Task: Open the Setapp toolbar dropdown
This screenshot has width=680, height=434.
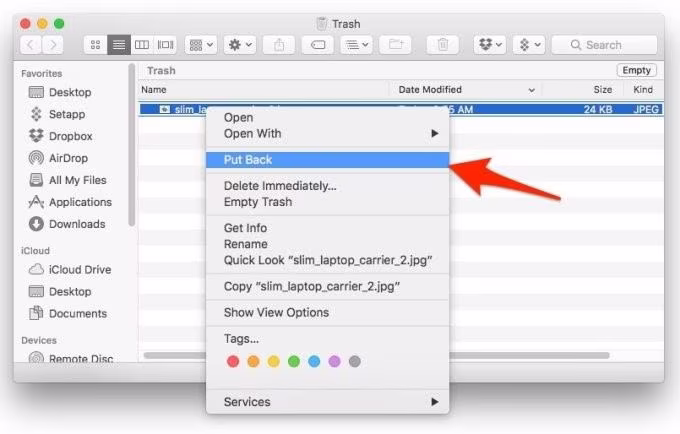Action: click(x=529, y=45)
